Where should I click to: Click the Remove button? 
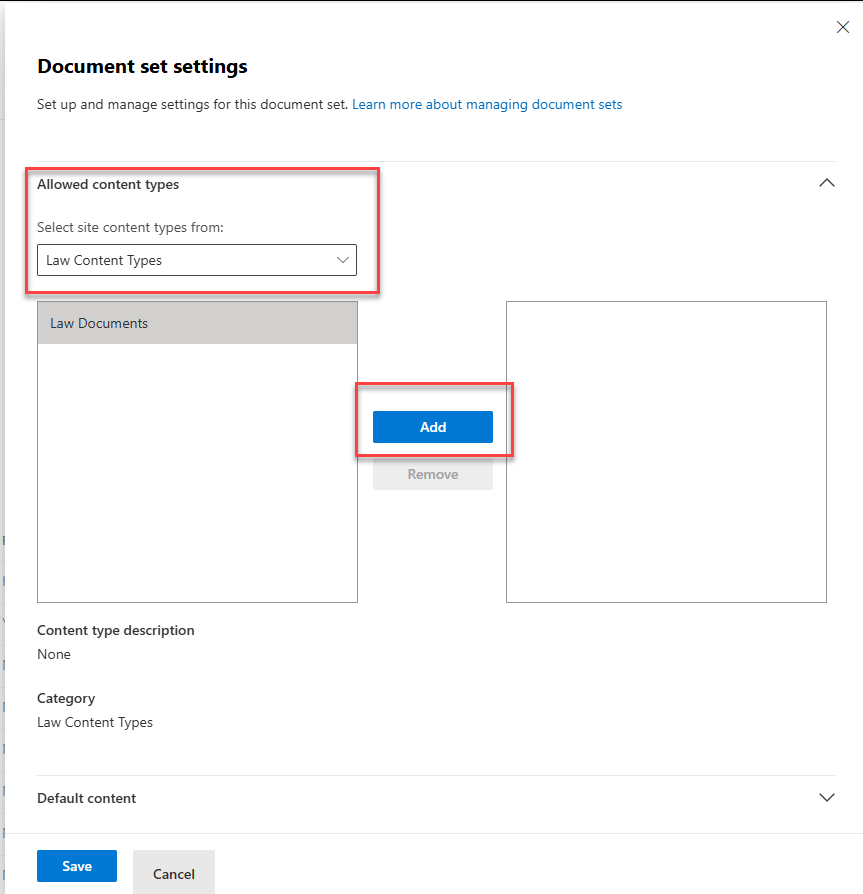click(432, 474)
